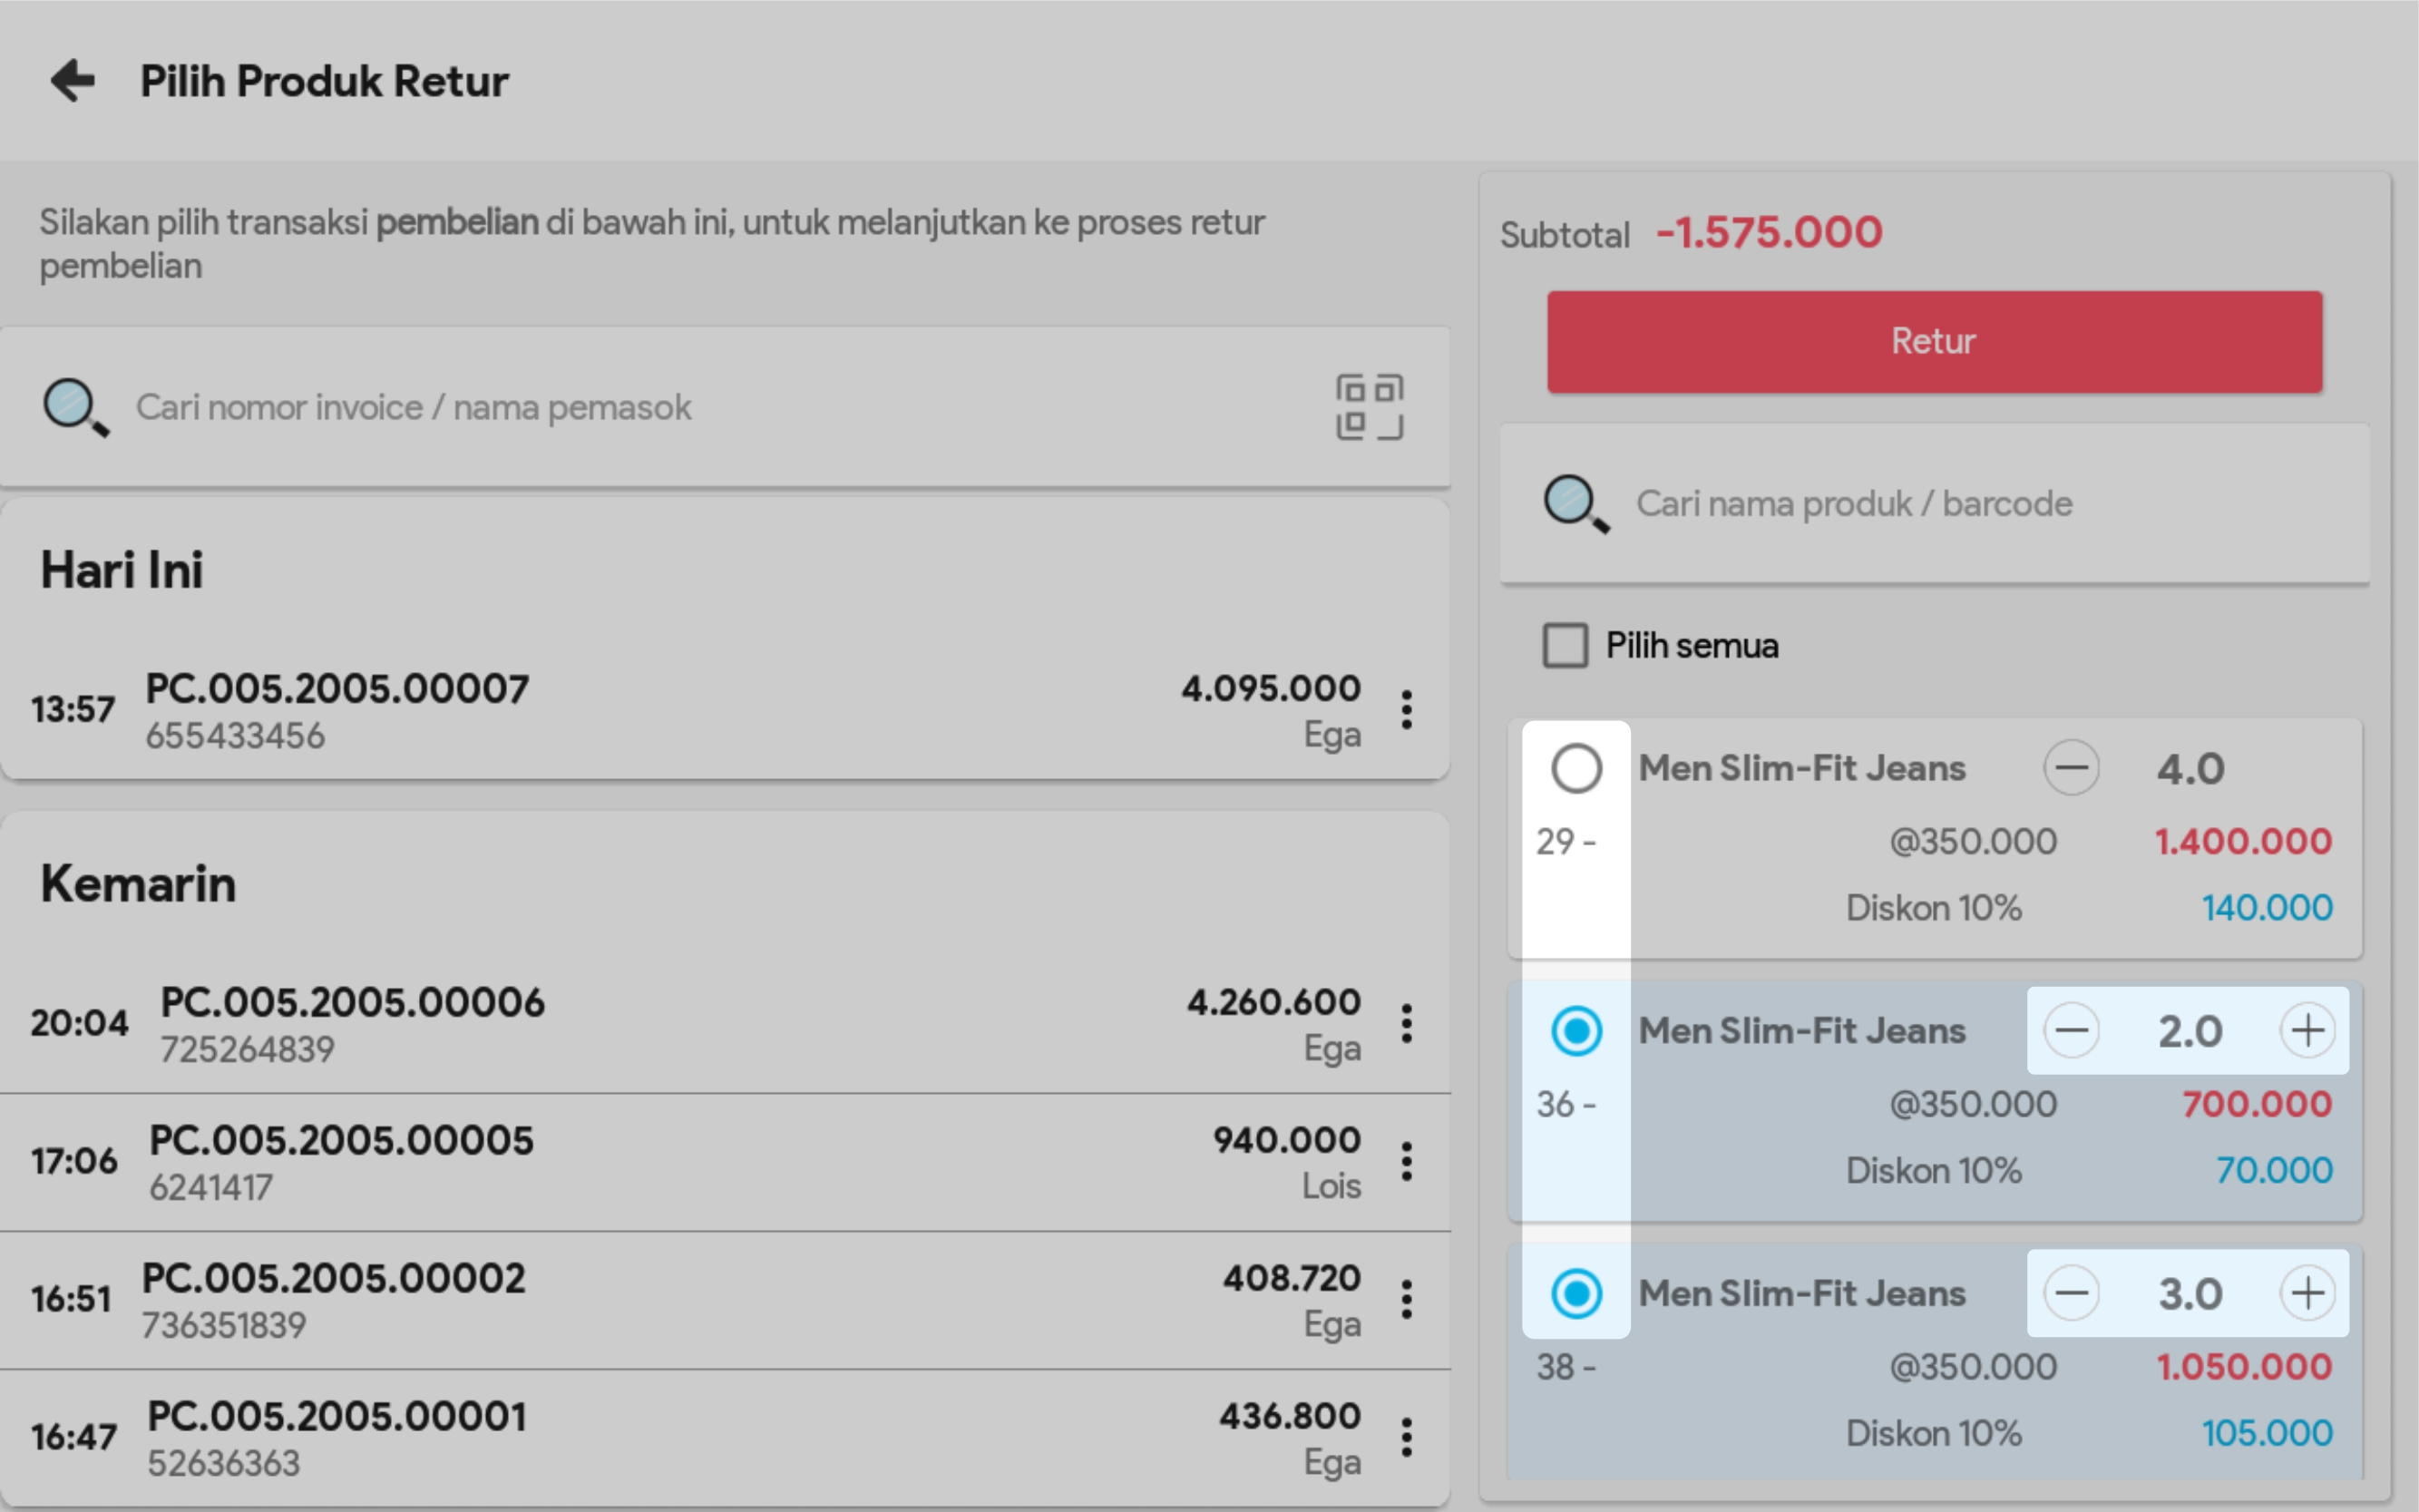The image size is (2419, 1512).
Task: Check the Pilih semua checkbox
Action: tap(1565, 646)
